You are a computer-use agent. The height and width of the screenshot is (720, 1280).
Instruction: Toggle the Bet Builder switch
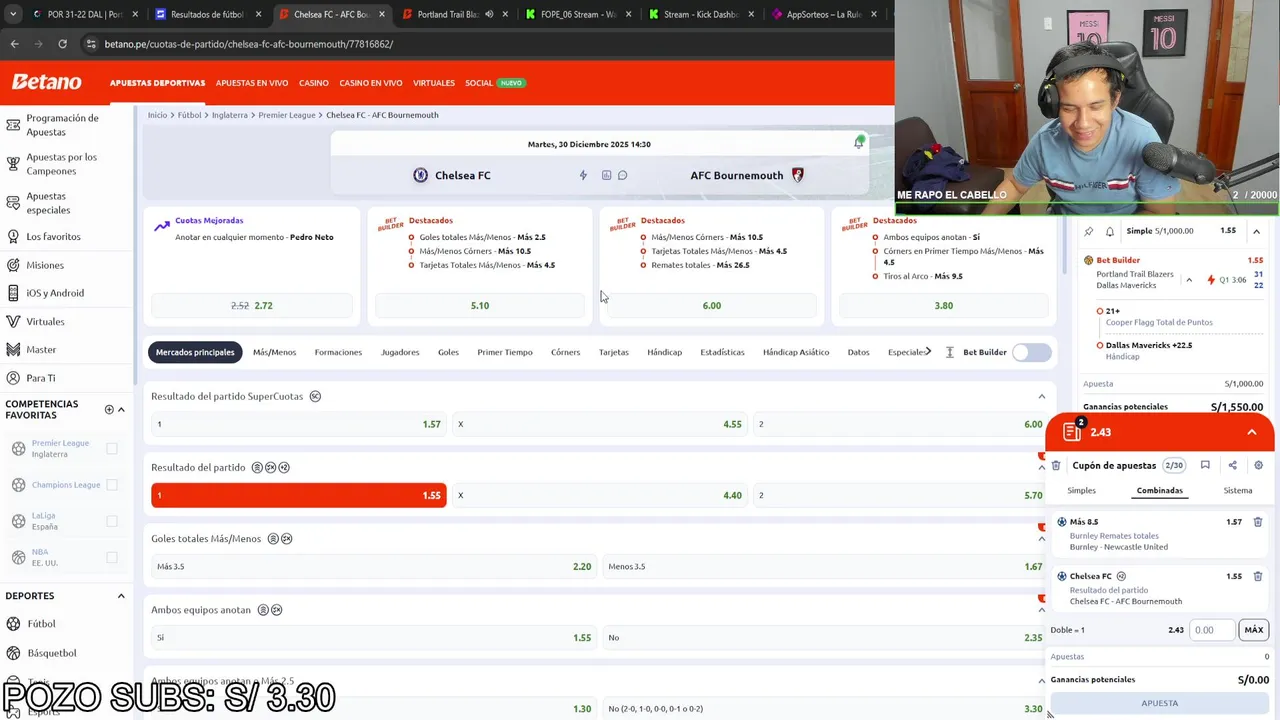point(1032,352)
